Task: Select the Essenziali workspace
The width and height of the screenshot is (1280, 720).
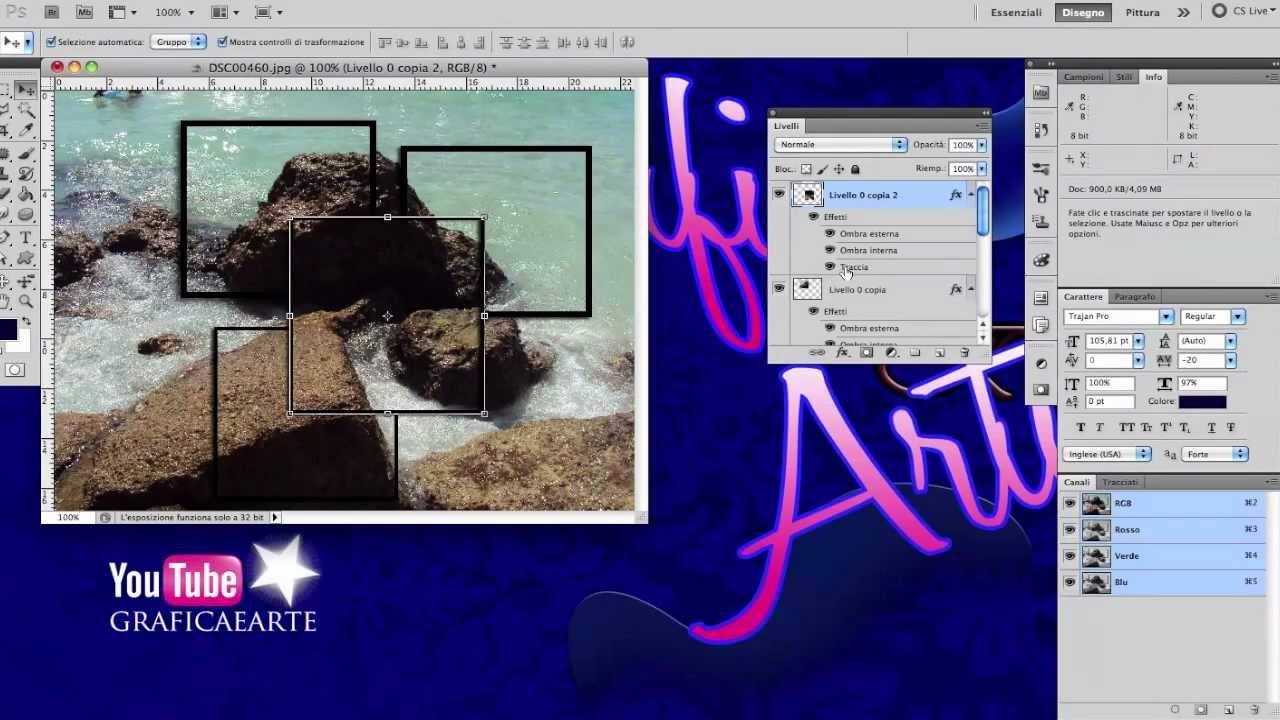Action: point(1016,12)
